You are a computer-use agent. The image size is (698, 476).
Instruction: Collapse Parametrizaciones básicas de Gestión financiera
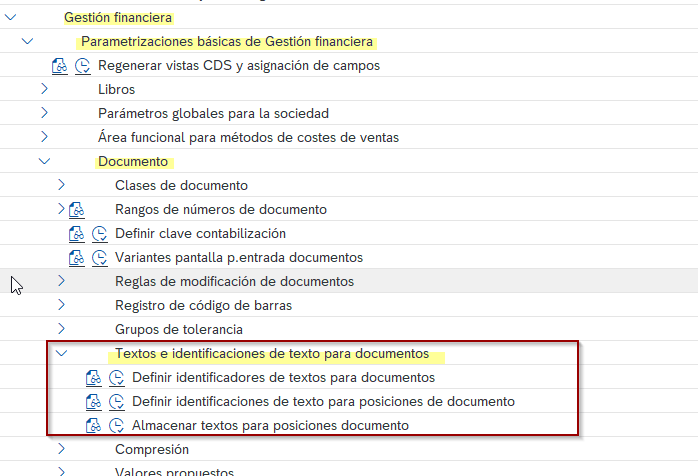27,42
